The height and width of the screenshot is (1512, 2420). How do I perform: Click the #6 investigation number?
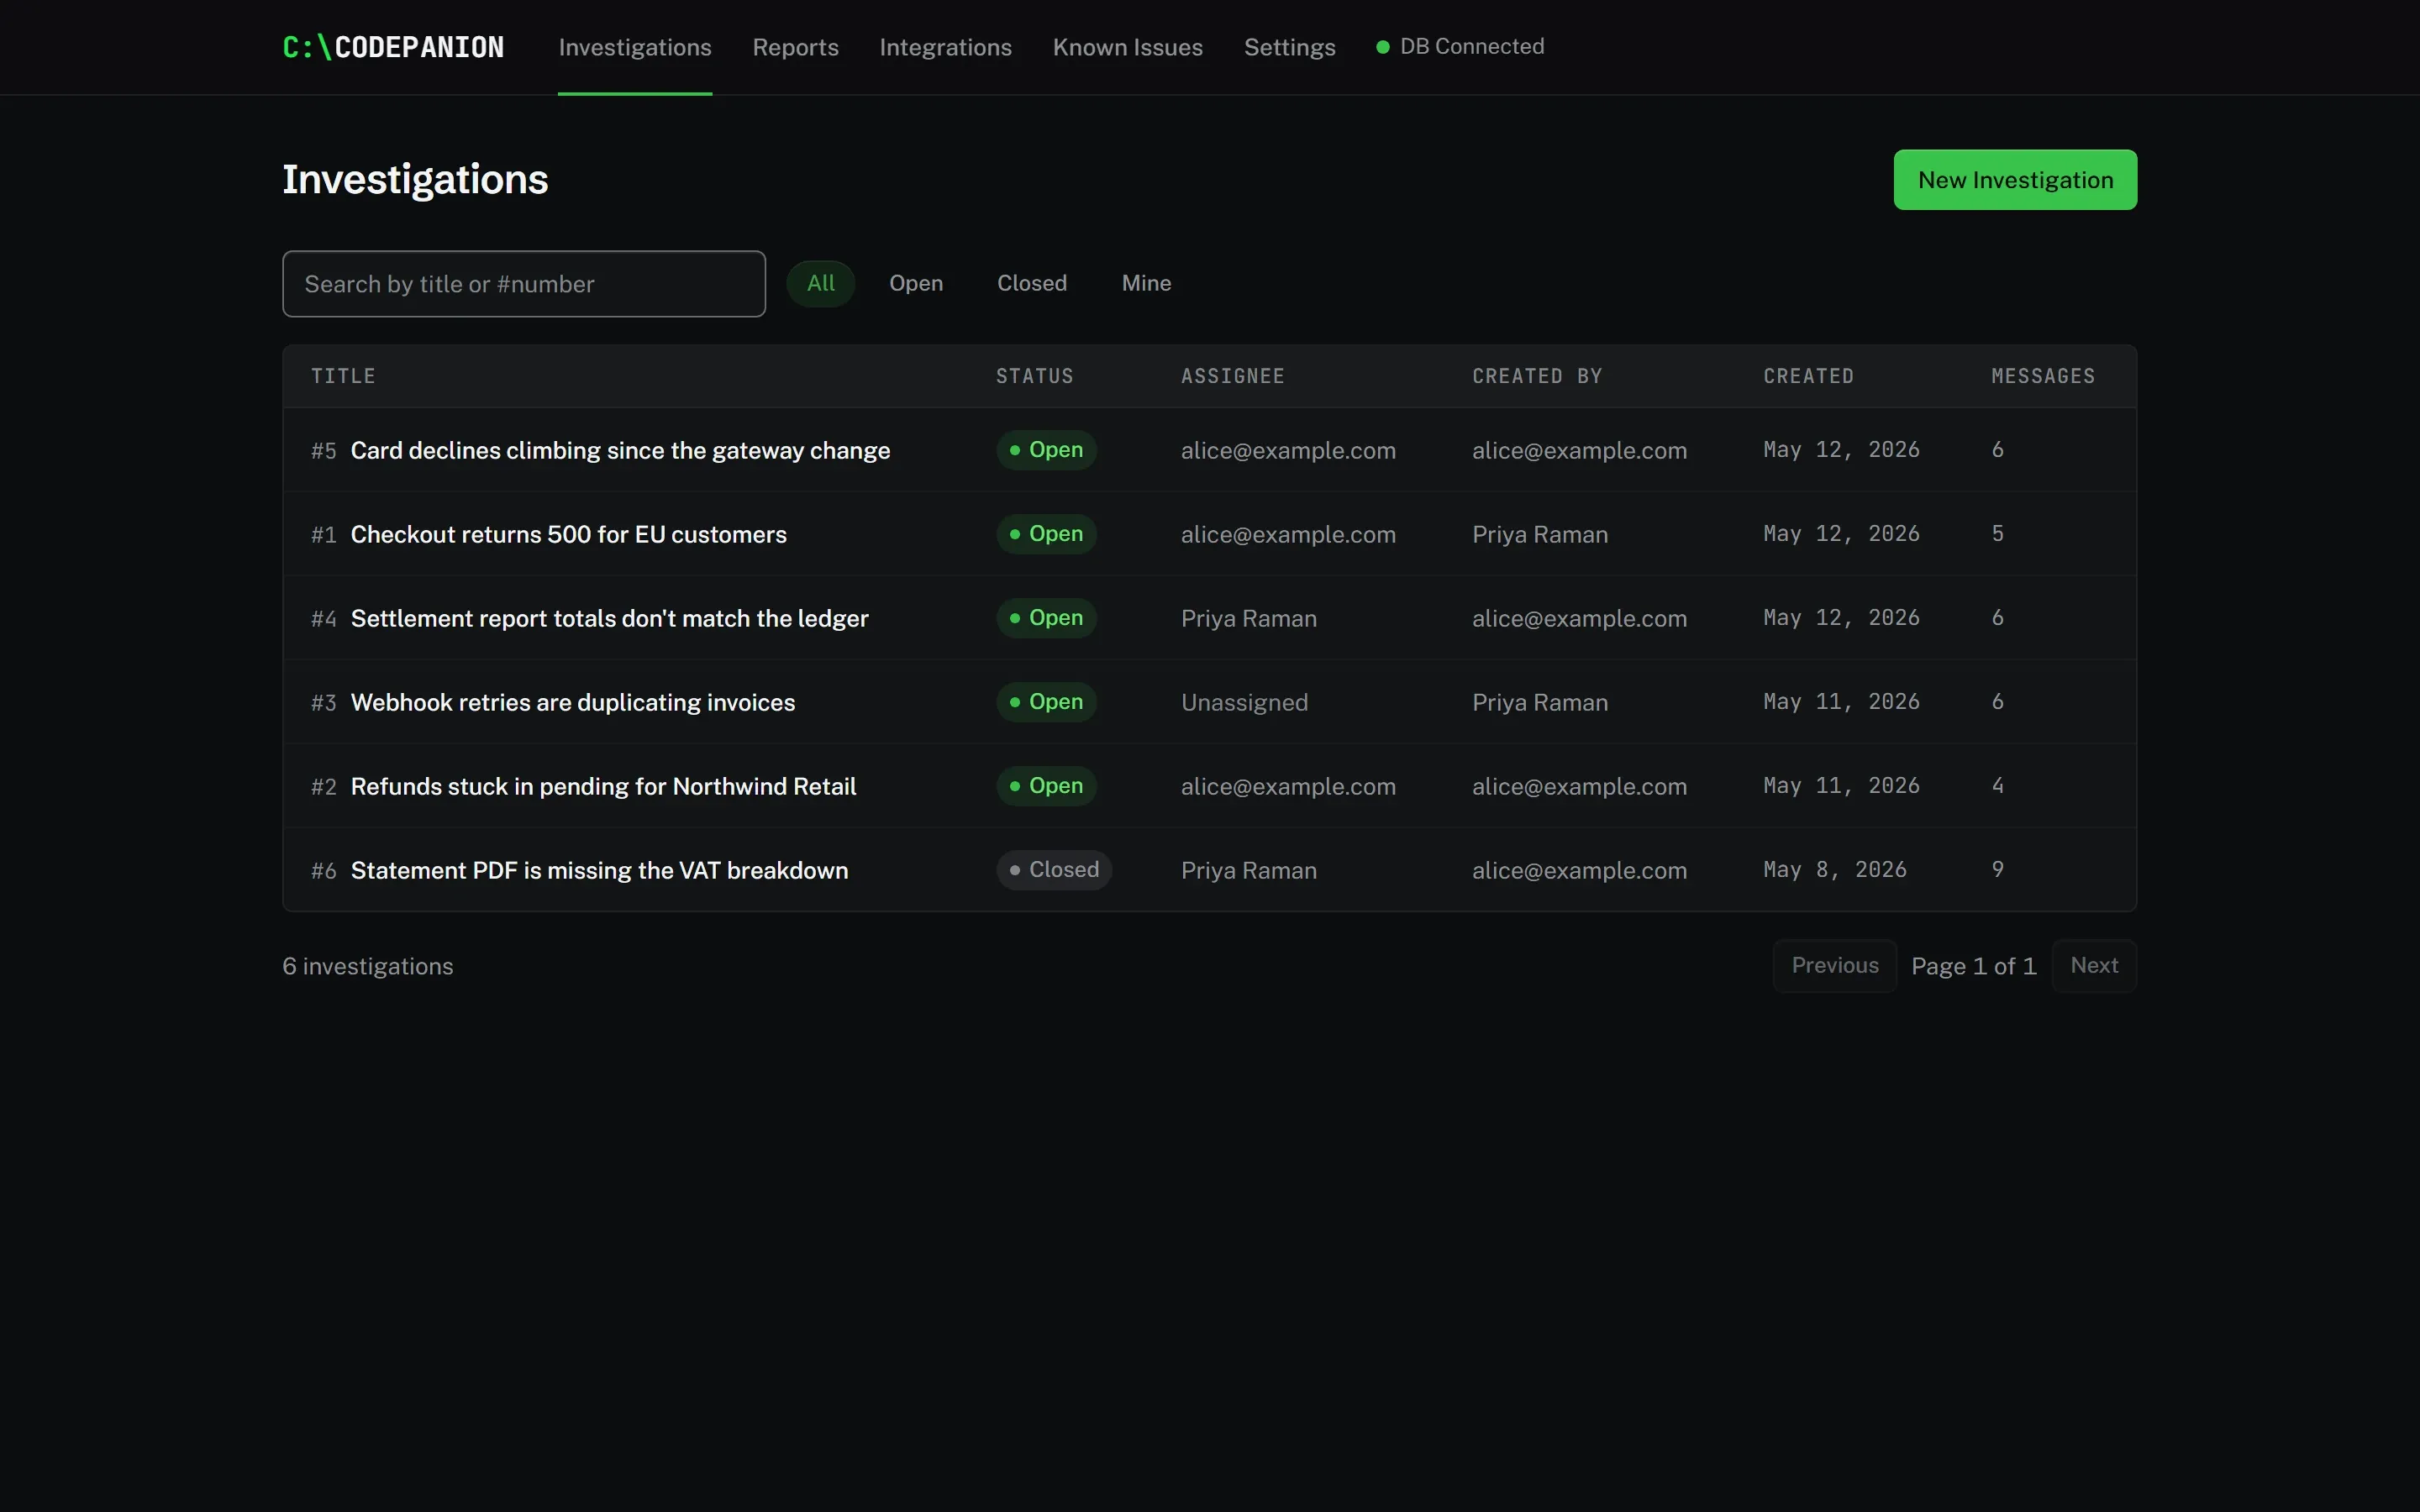pos(323,871)
